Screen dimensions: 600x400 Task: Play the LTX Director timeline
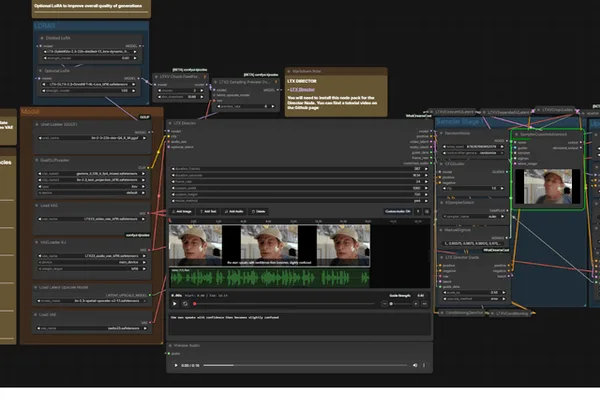coord(175,304)
